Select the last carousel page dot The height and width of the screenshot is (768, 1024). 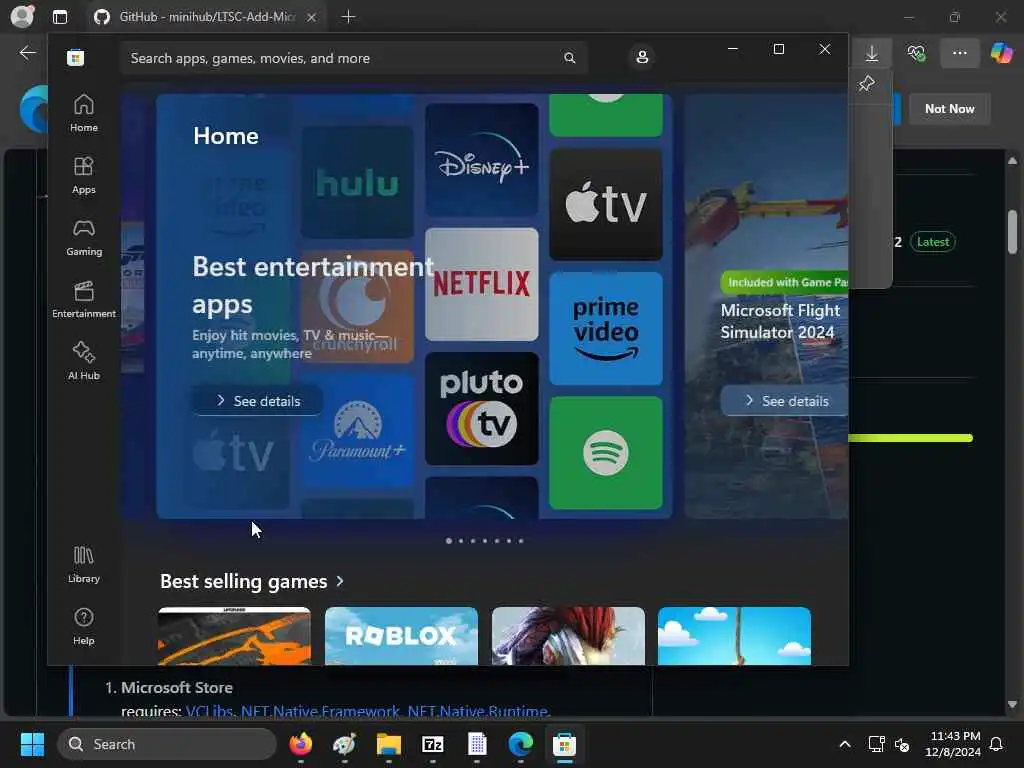coord(520,541)
